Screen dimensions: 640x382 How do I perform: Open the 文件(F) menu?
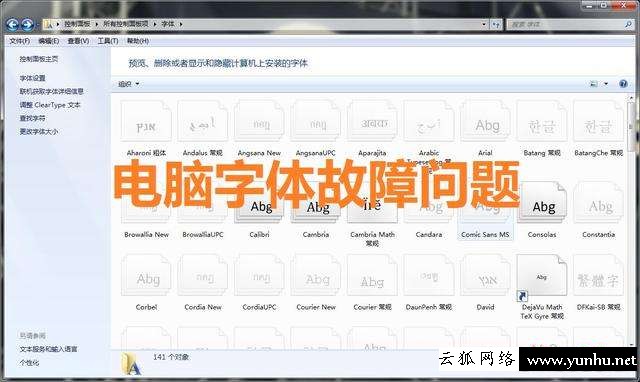tap(20, 41)
